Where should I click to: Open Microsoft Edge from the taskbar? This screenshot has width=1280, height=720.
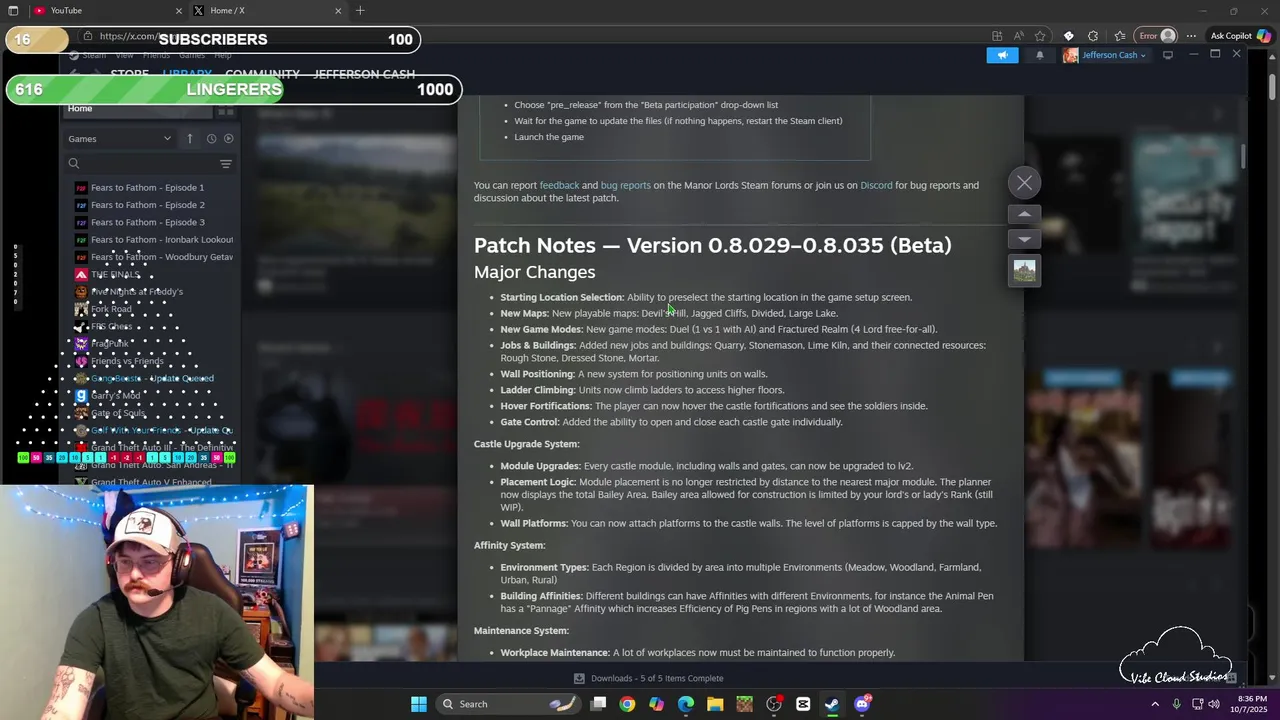click(x=686, y=704)
